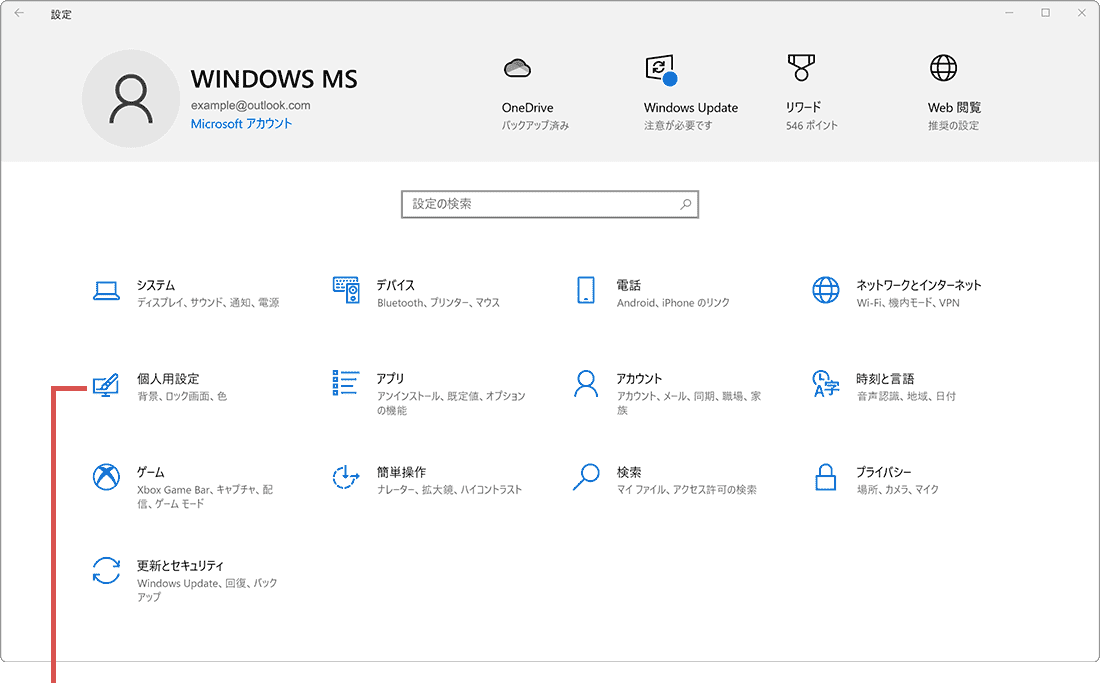This screenshot has width=1100, height=683.
Task: Click the search magnifier in 設定の検索 box
Action: [x=685, y=204]
